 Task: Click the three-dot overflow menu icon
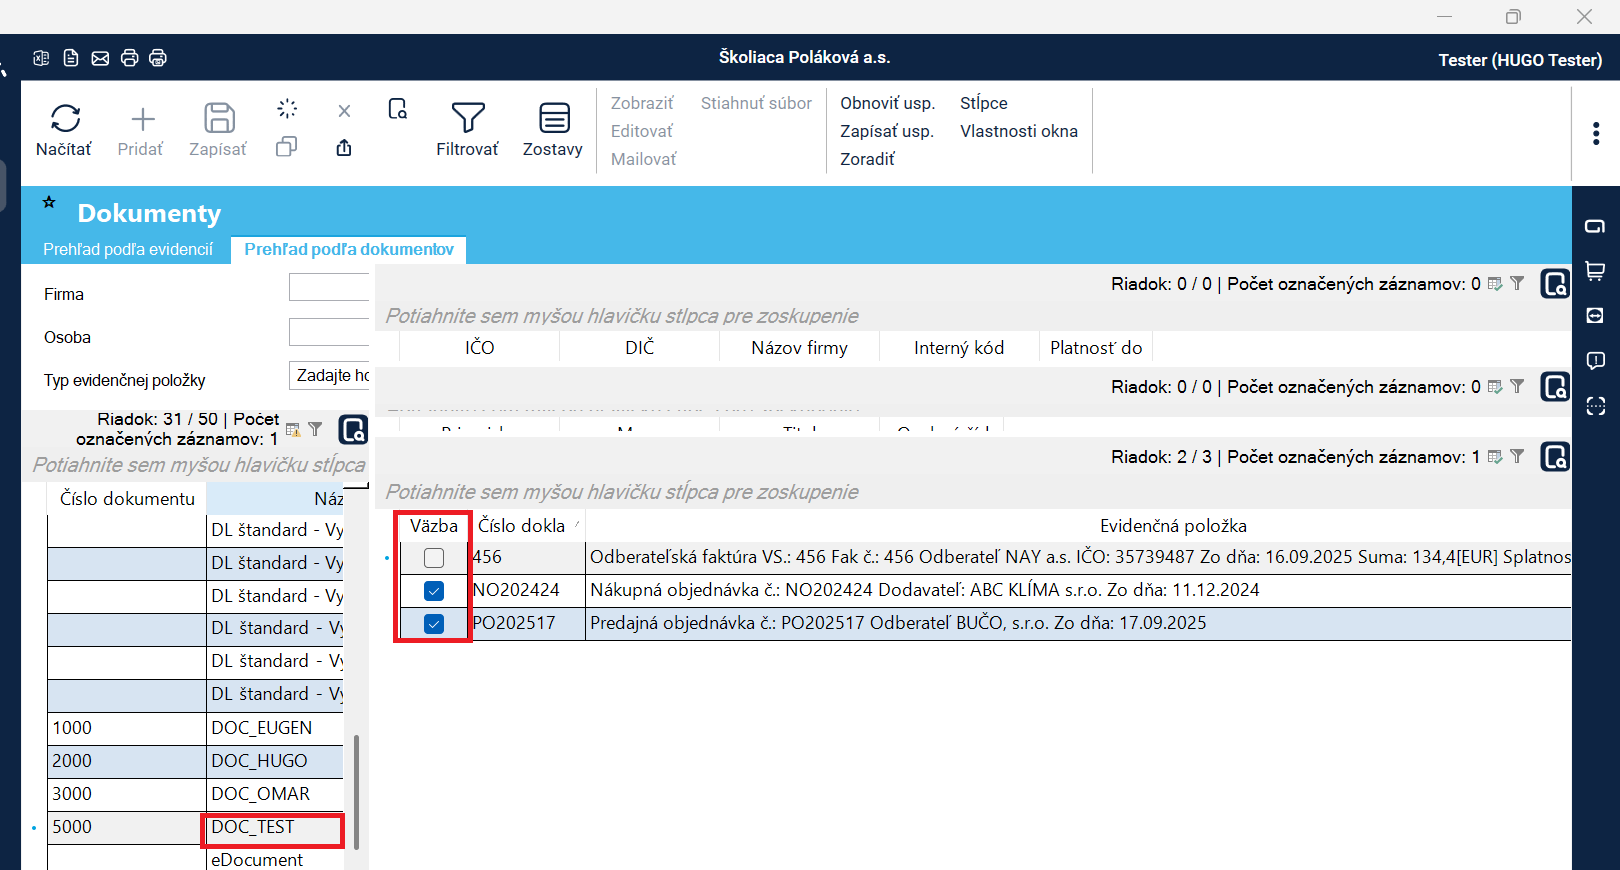point(1595,133)
